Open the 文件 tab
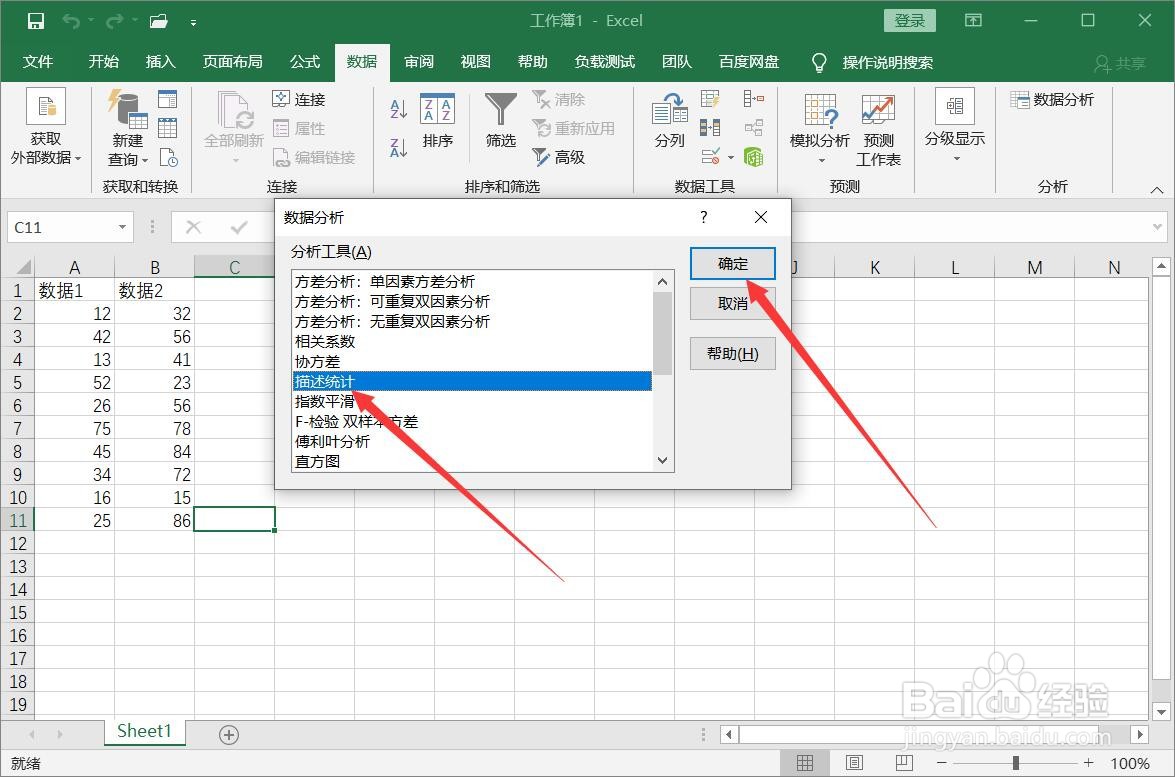This screenshot has height=777, width=1175. tap(37, 61)
